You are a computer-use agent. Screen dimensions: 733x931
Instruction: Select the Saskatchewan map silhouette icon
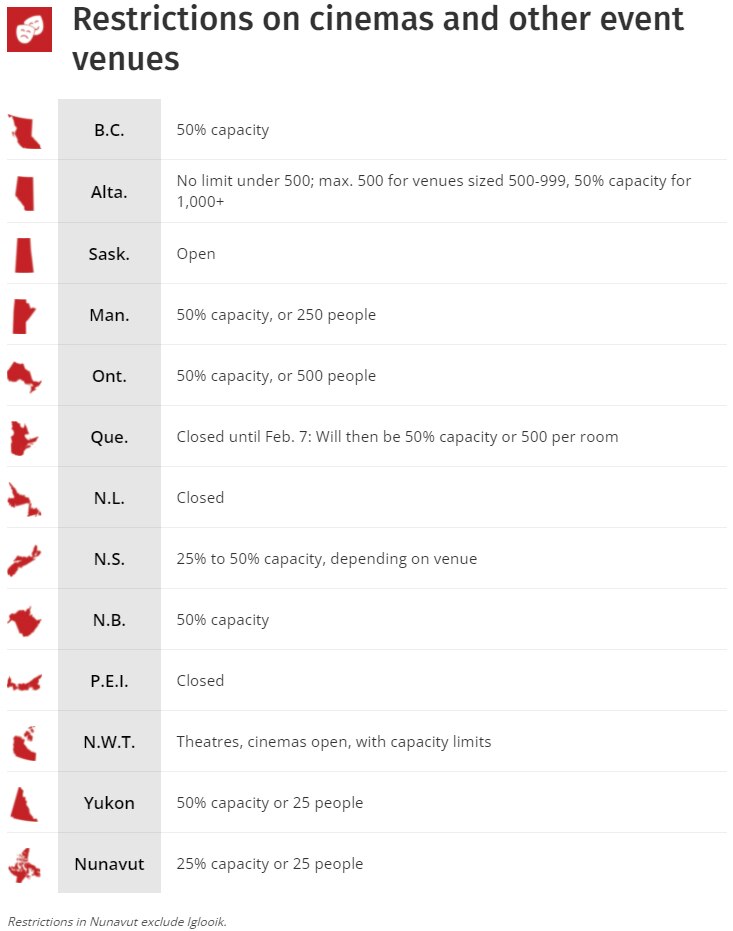click(x=24, y=254)
